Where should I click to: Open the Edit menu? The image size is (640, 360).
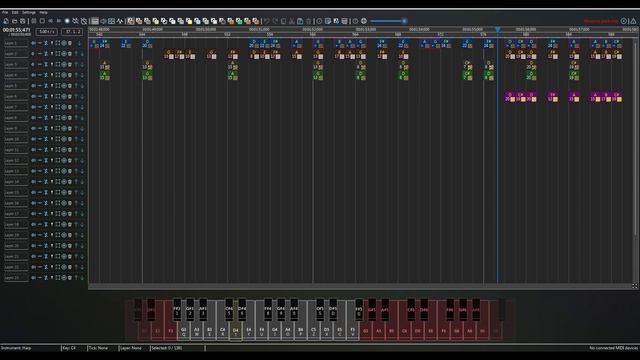[x=15, y=12]
